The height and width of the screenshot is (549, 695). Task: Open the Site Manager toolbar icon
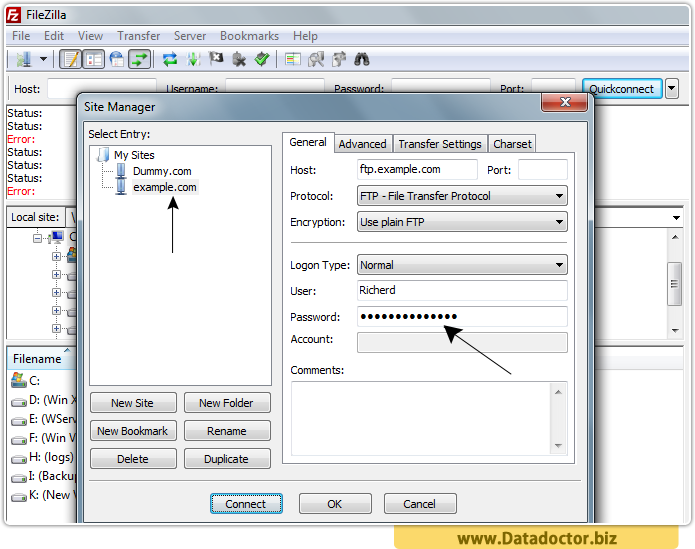click(24, 59)
